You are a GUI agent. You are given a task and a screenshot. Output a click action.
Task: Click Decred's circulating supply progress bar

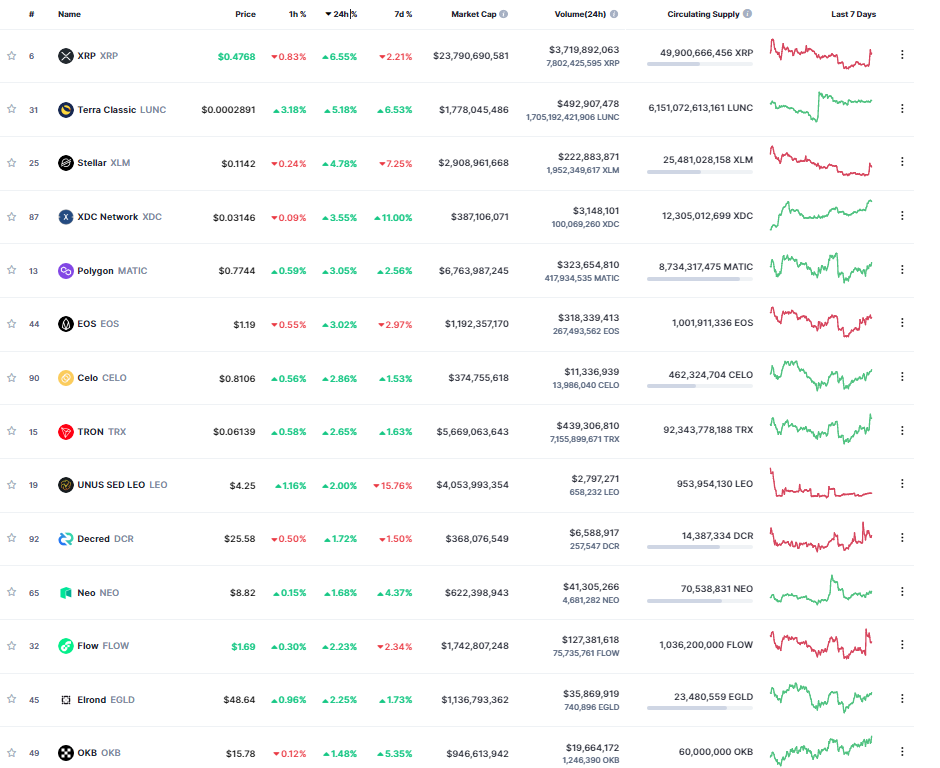tap(700, 547)
